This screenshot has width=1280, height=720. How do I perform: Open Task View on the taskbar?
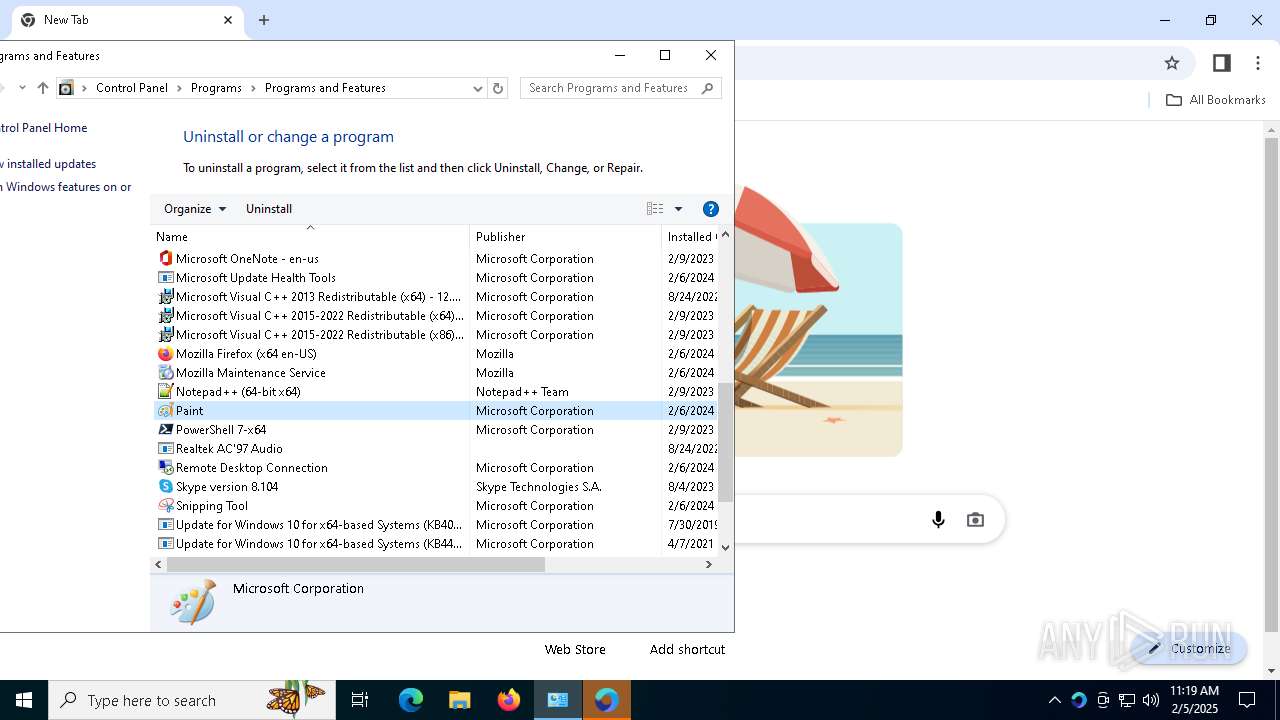pos(360,700)
